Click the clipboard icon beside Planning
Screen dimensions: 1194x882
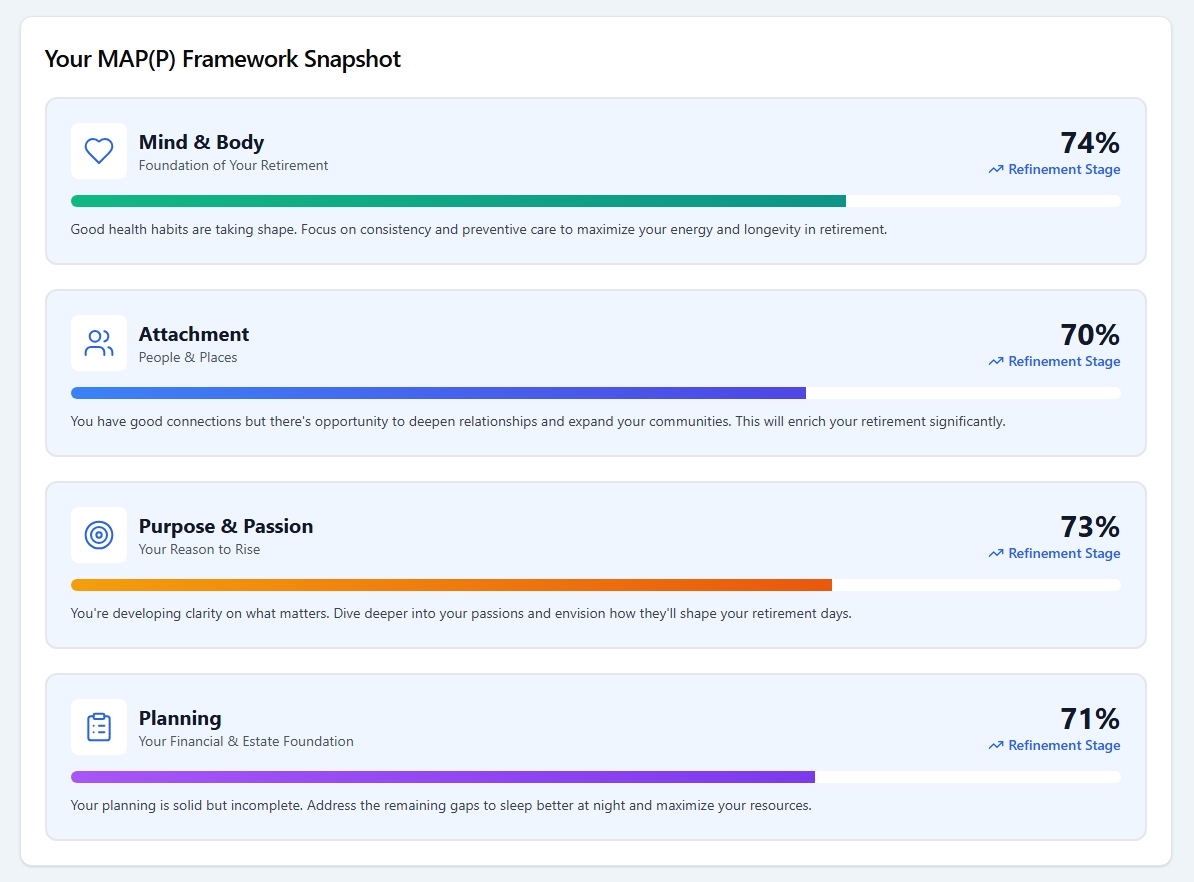coord(99,727)
